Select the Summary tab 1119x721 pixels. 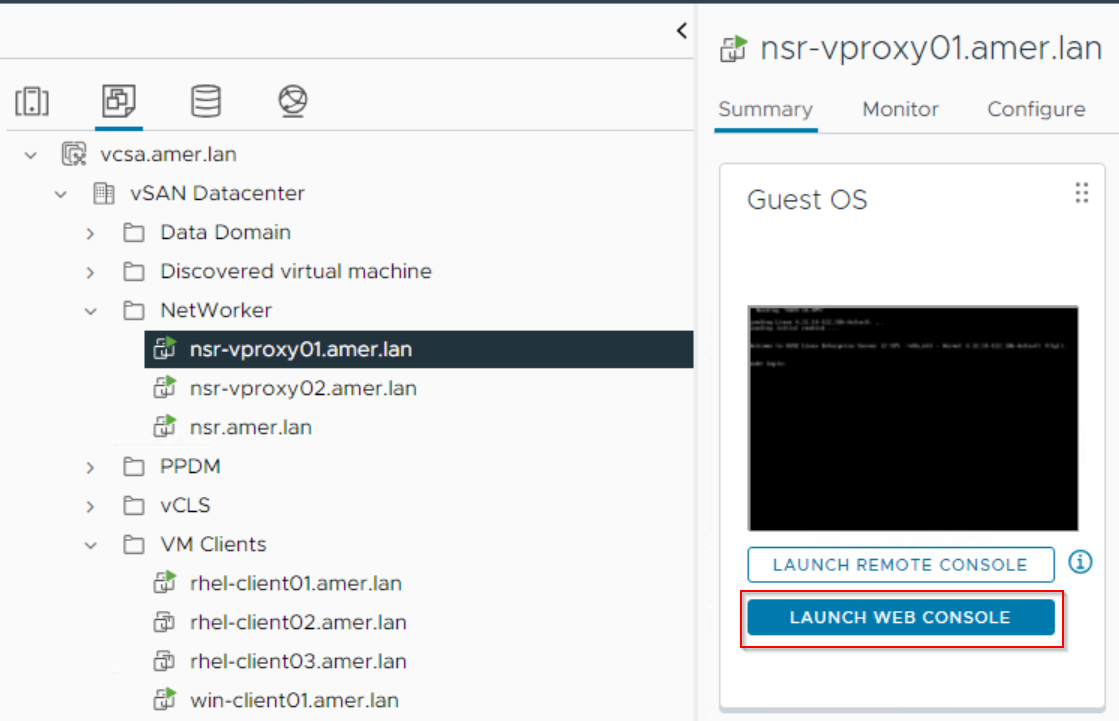[x=765, y=109]
